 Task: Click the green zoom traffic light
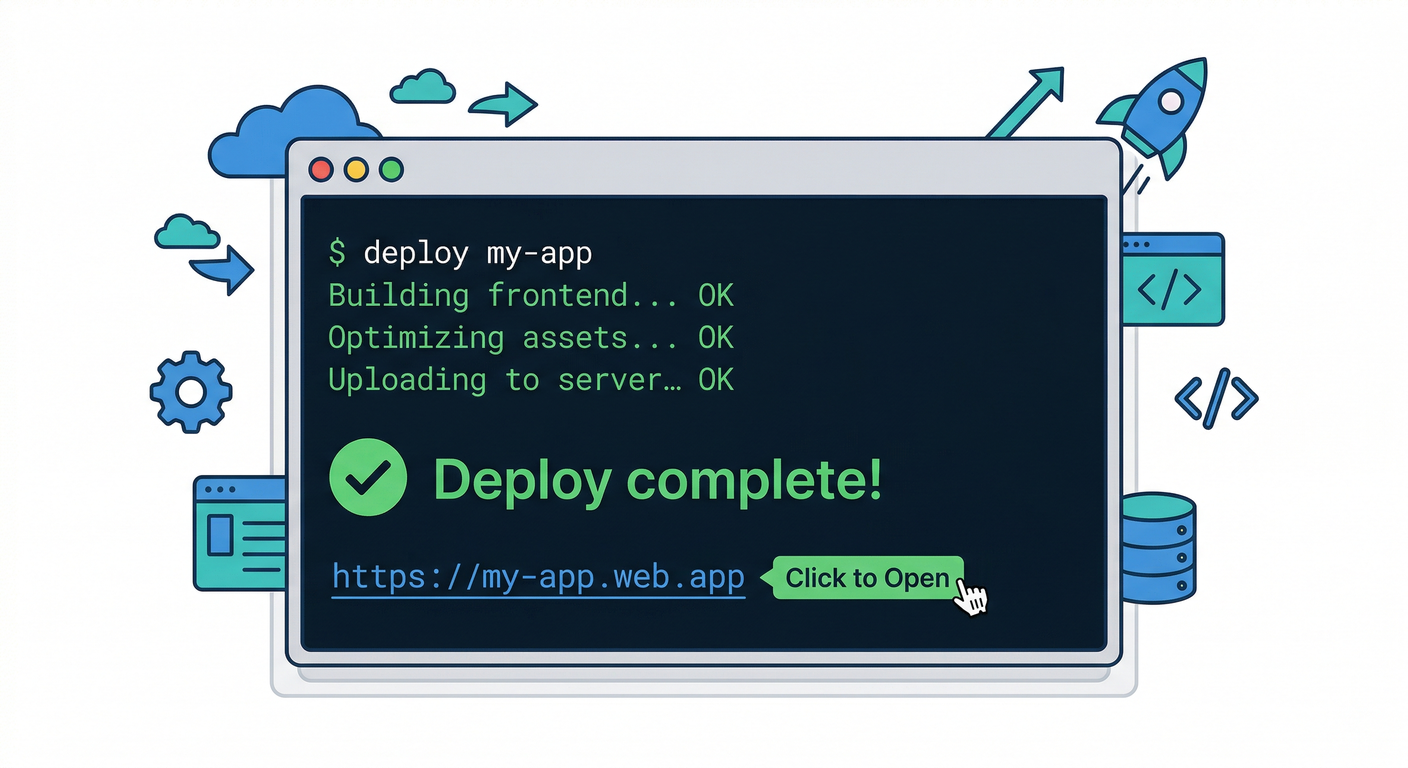(390, 169)
